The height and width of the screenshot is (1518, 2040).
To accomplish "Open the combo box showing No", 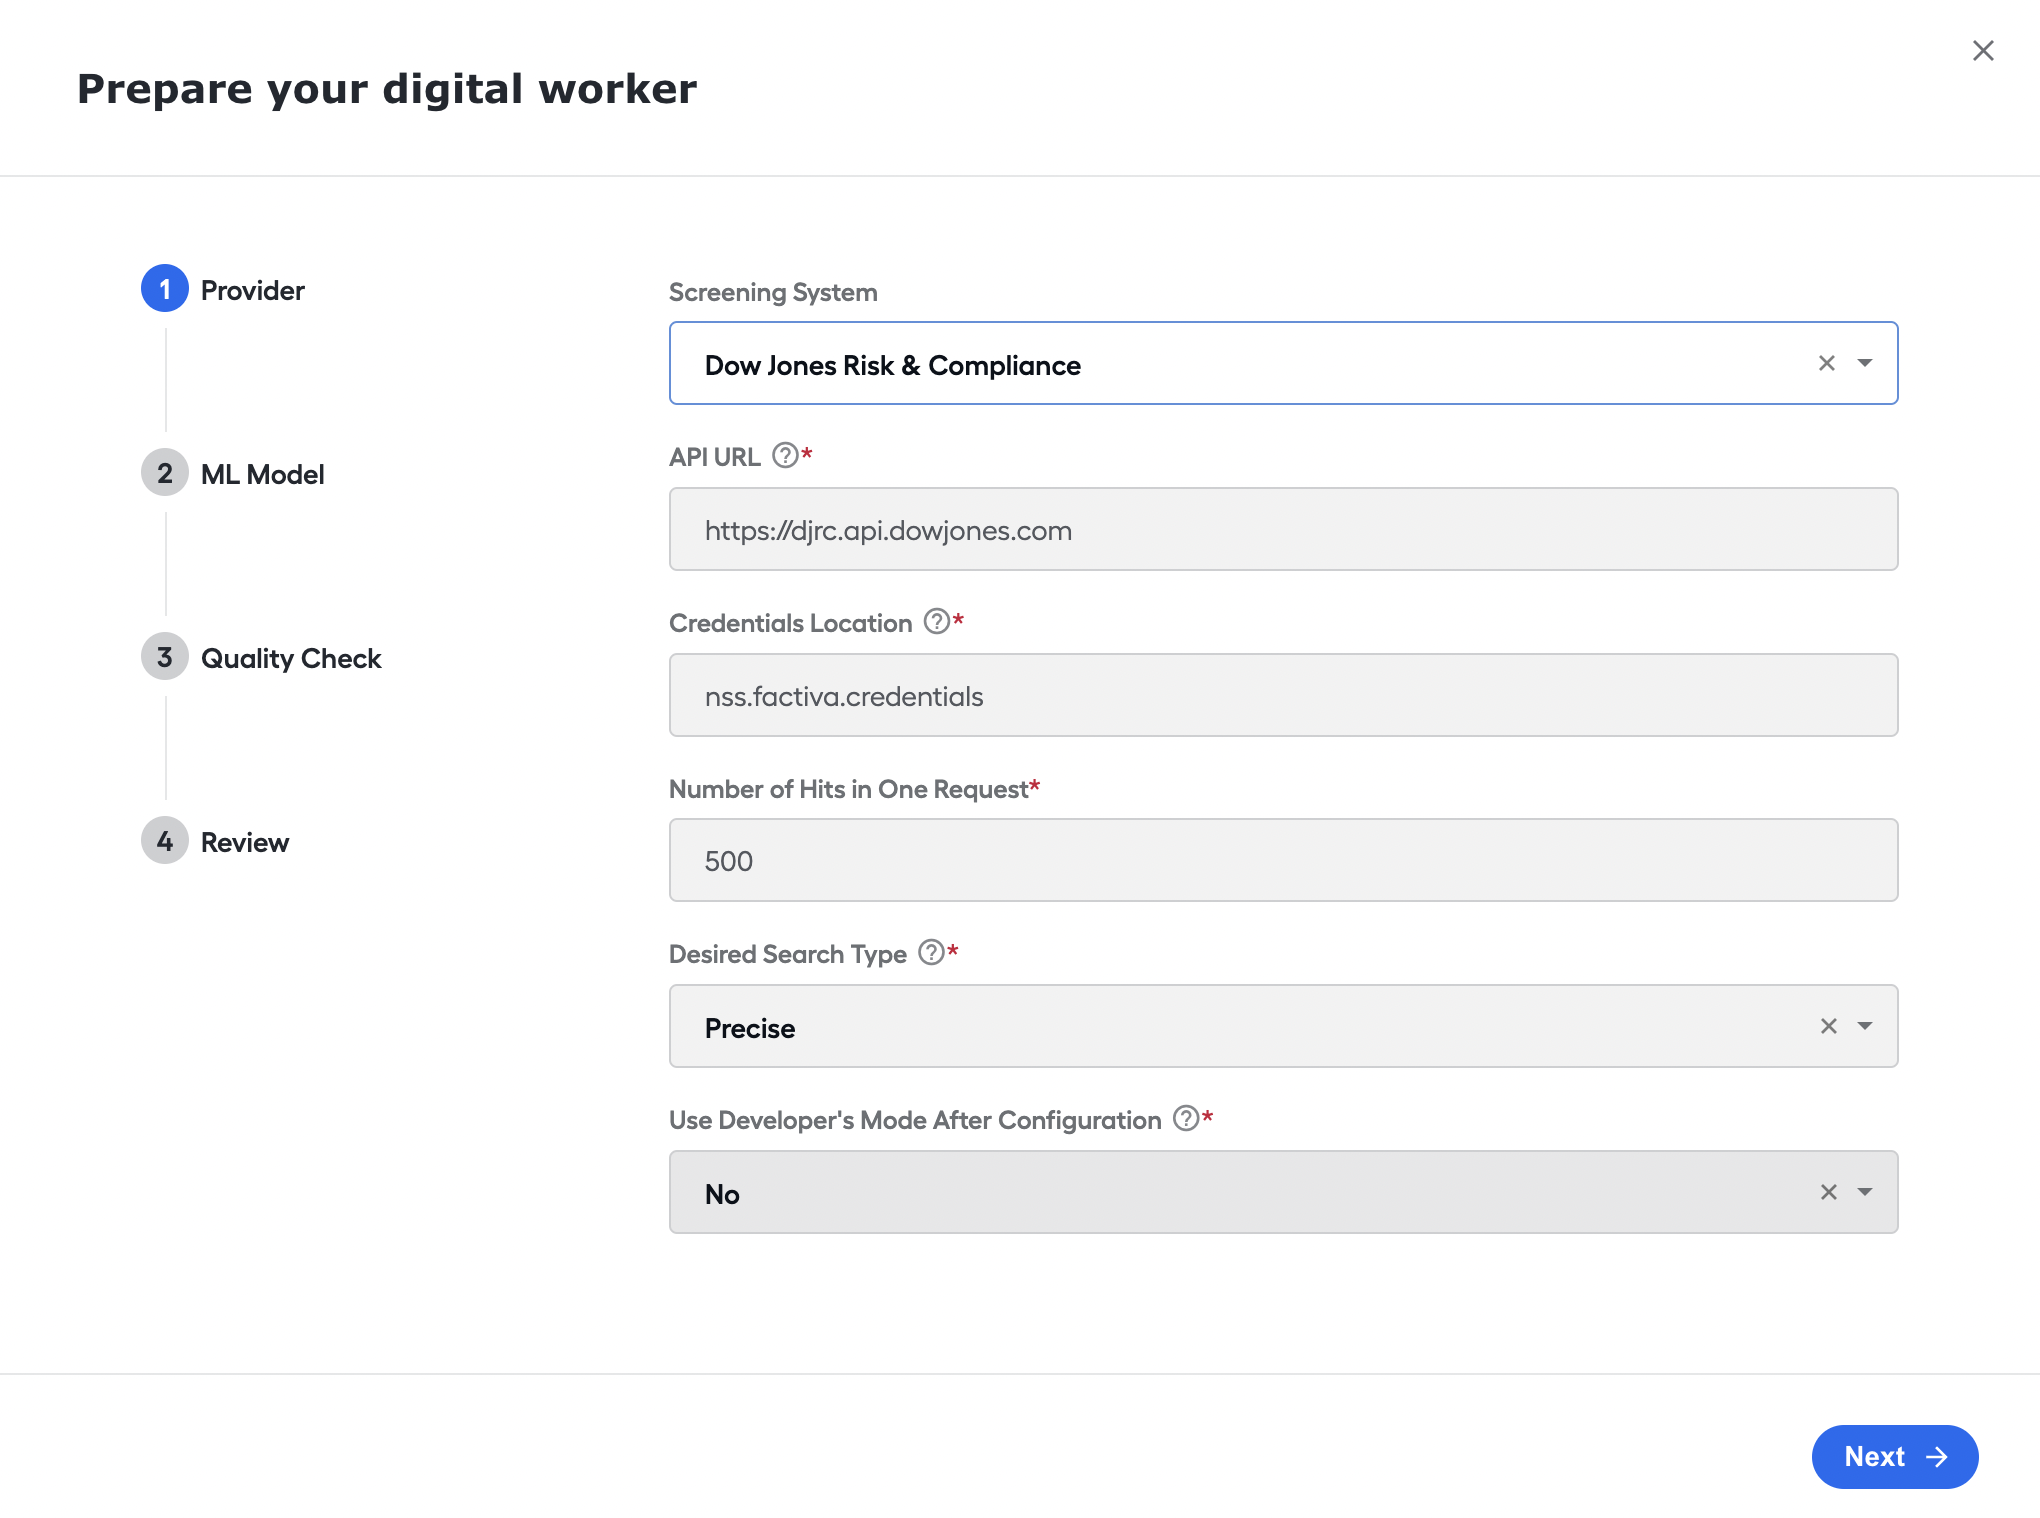I will click(x=1283, y=1192).
